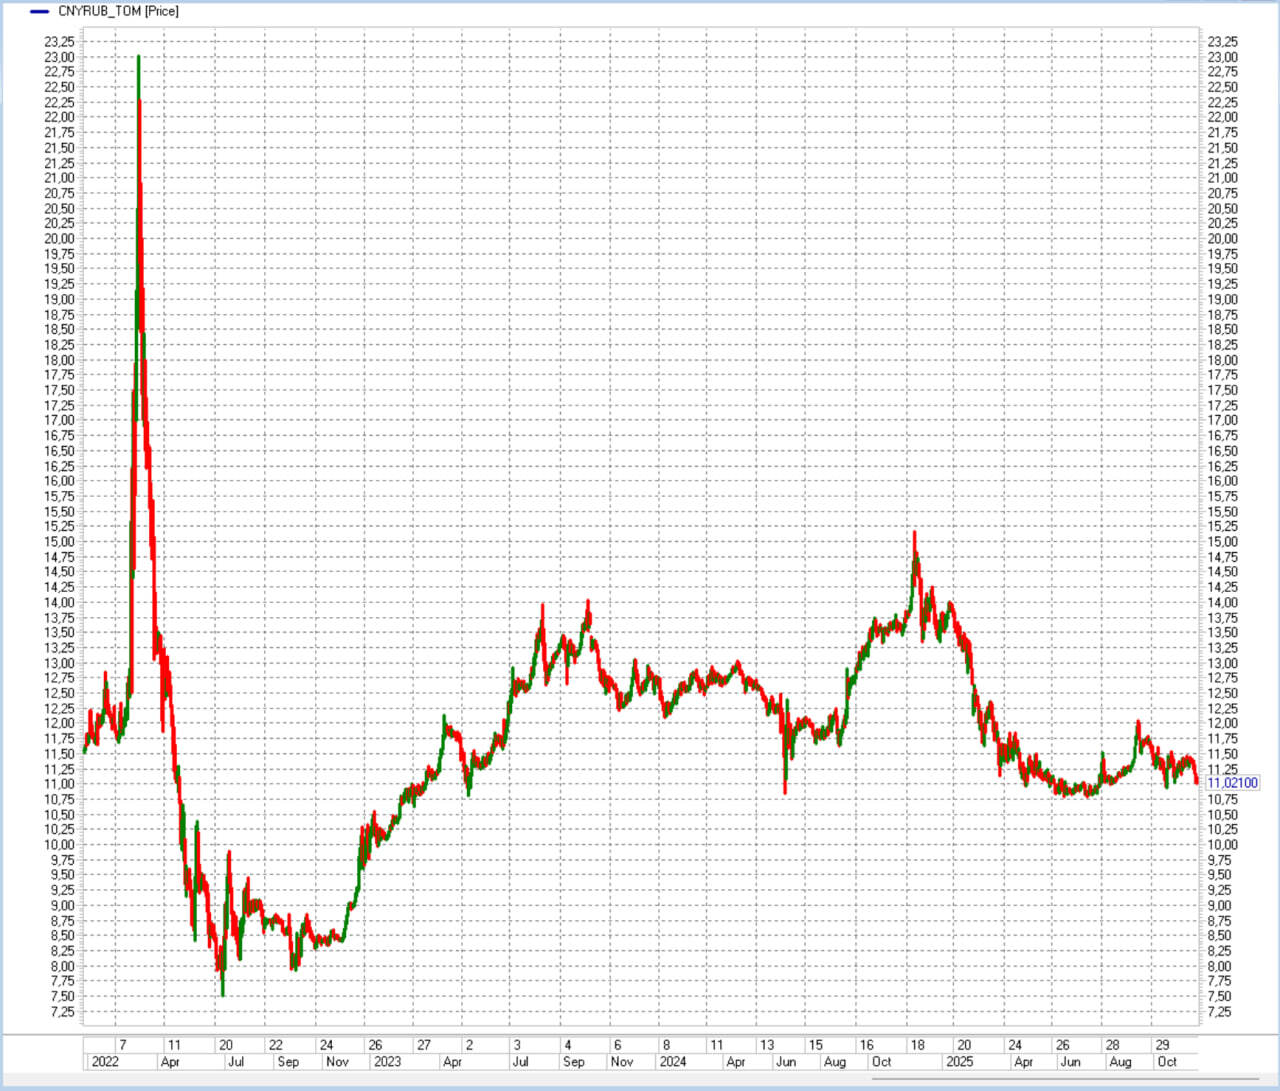Click the 2025 year label on time axis
The height and width of the screenshot is (1091, 1280).
pyautogui.click(x=959, y=1062)
